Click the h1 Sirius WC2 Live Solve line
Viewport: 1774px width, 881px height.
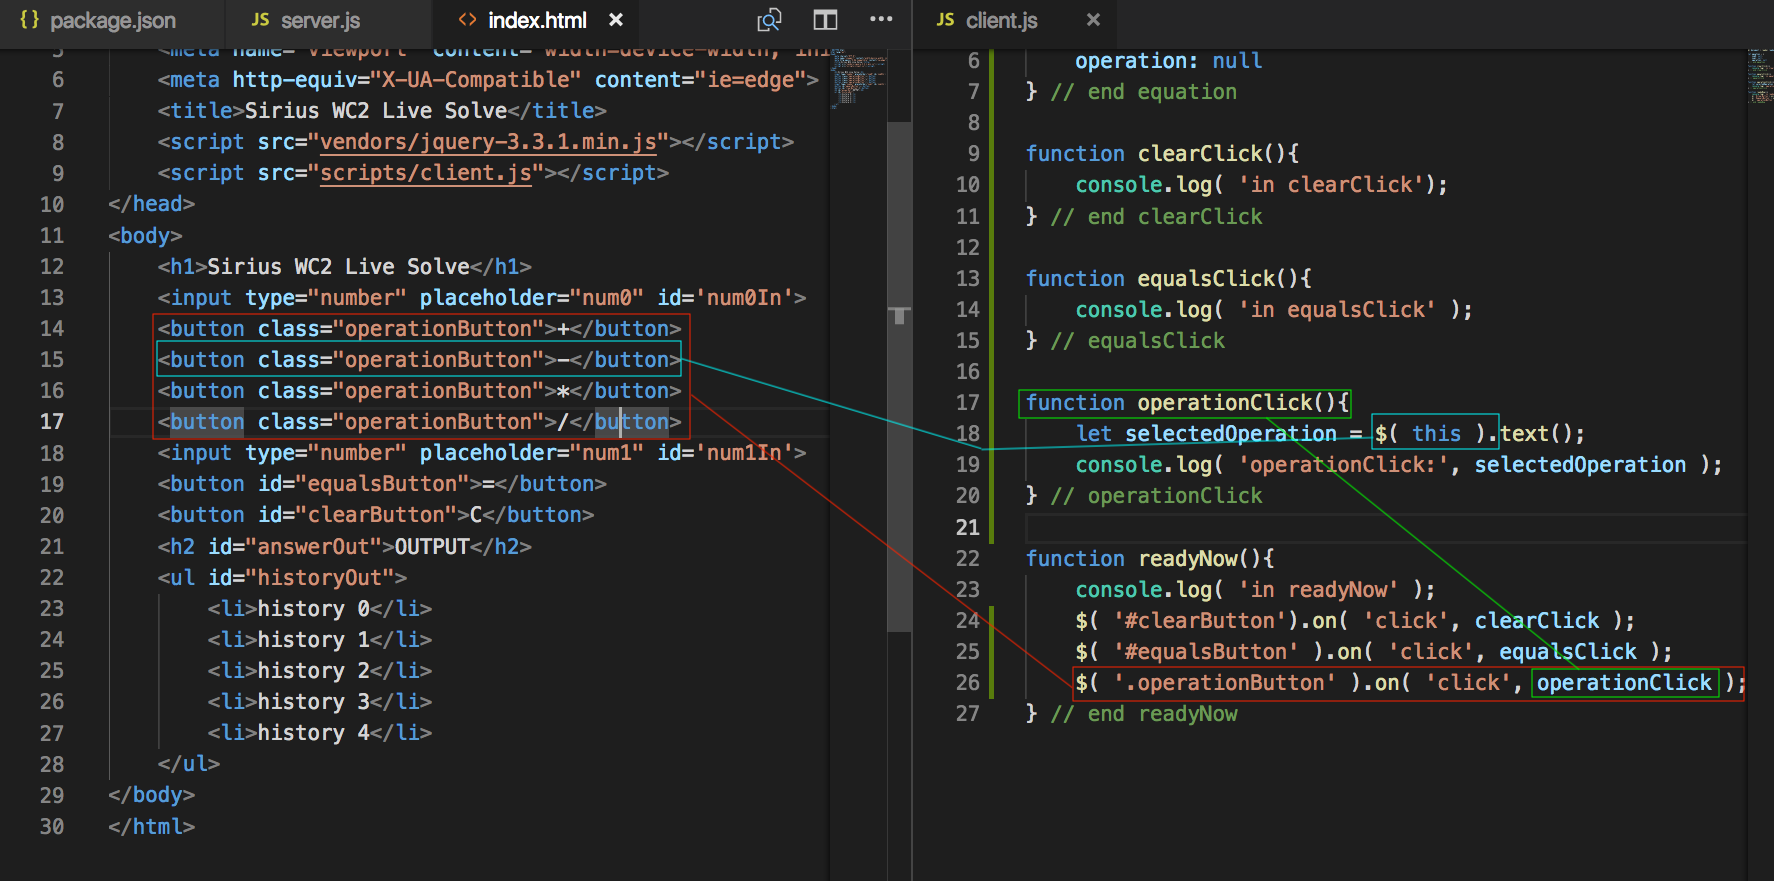(344, 267)
